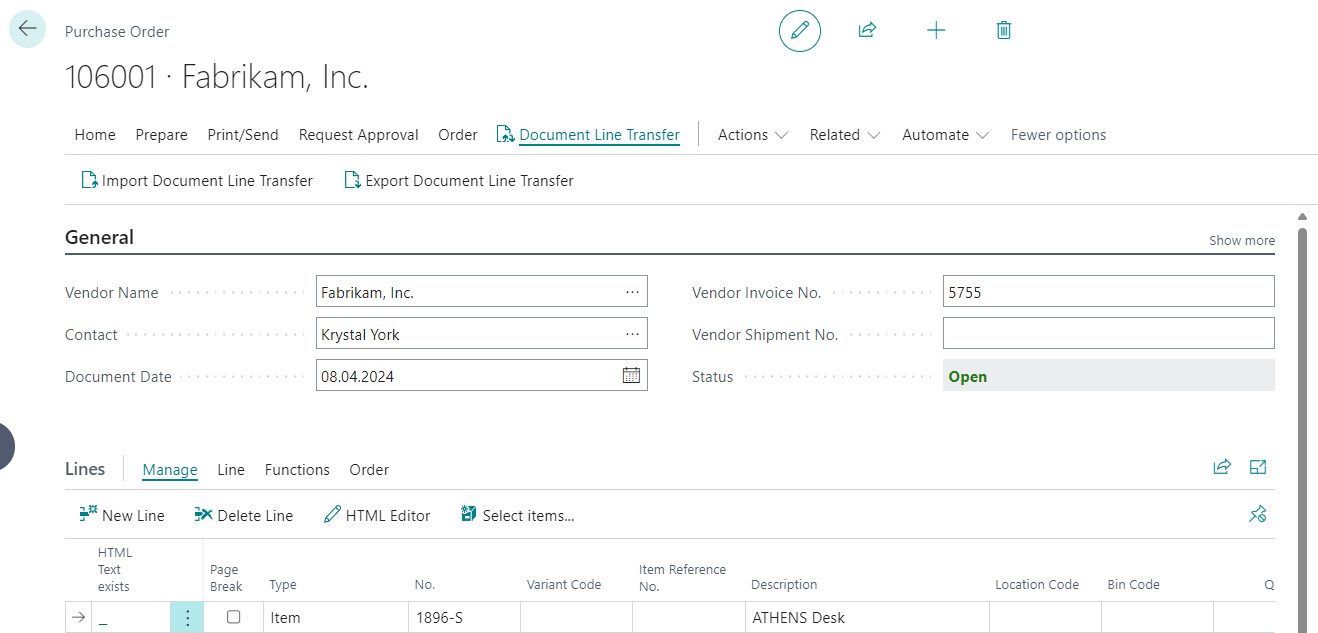Click the New Line button
The width and height of the screenshot is (1318, 633).
tap(122, 516)
